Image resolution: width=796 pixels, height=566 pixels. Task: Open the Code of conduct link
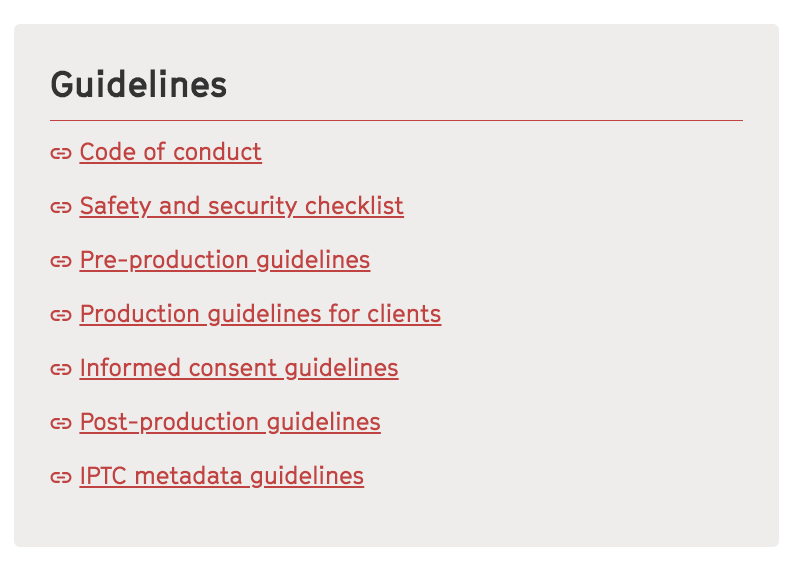click(171, 152)
